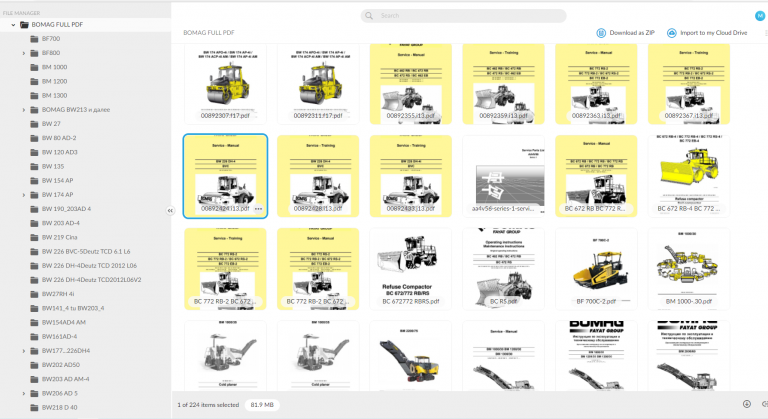This screenshot has height=419, width=768.
Task: Select the BW27RH 4i folder
Action: coord(58,295)
